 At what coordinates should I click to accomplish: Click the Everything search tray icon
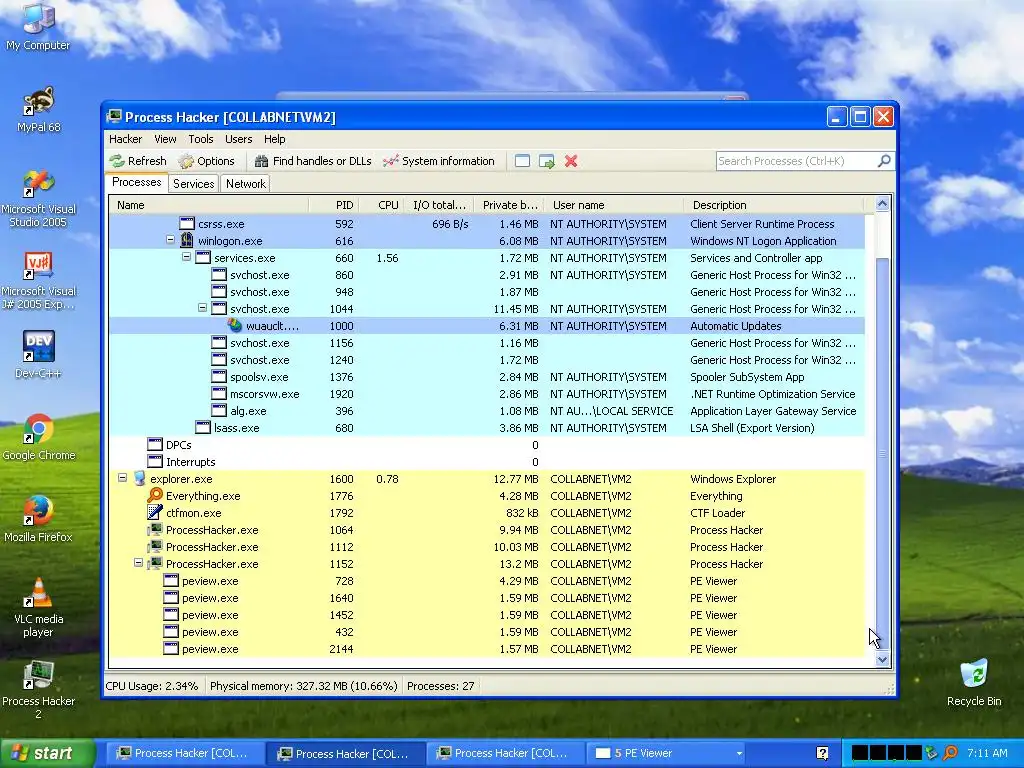[950, 753]
